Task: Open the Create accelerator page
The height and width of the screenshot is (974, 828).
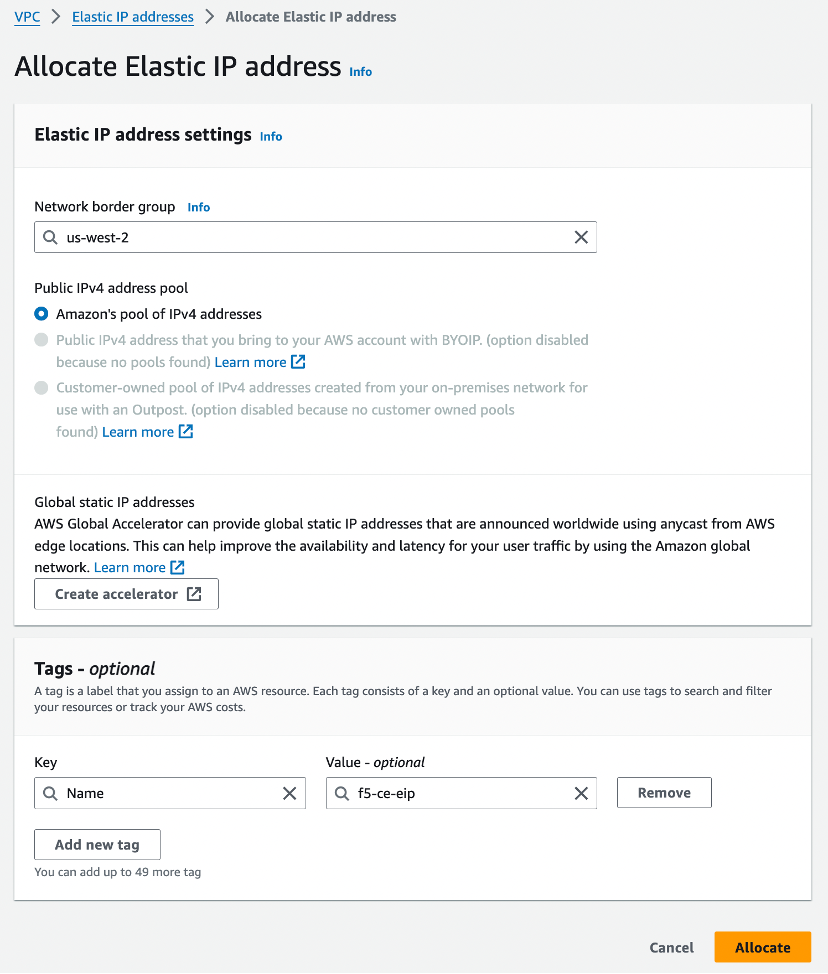Action: click(126, 593)
